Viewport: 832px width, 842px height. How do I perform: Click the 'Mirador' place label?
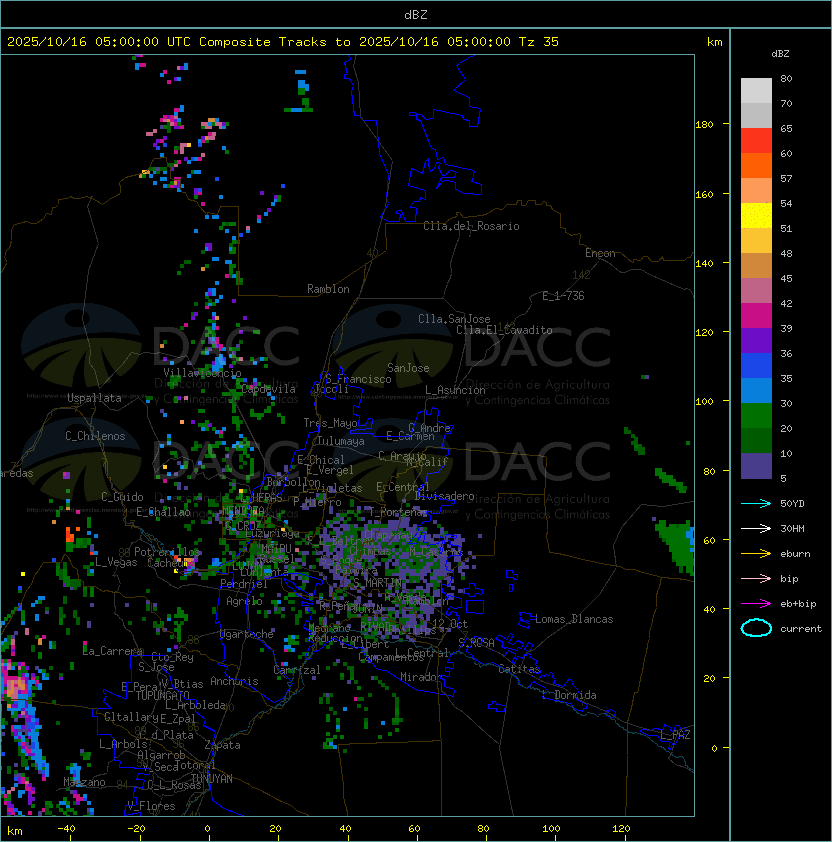(x=421, y=677)
